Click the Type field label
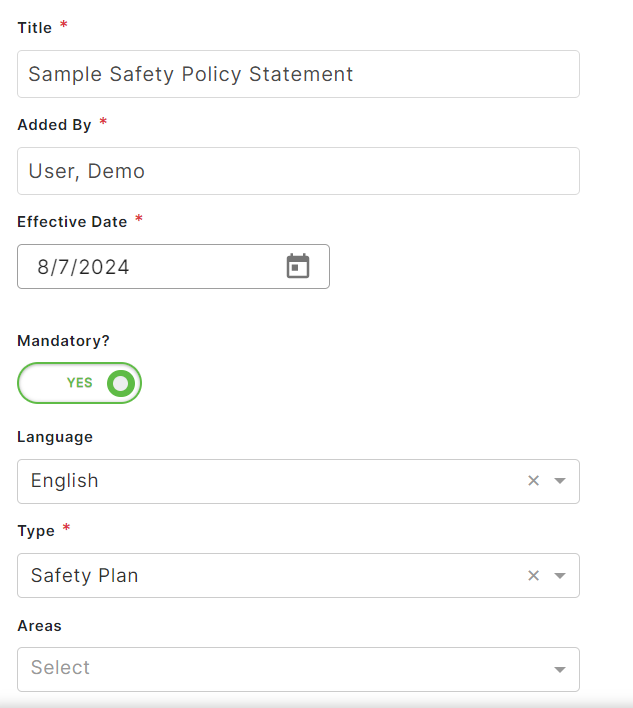This screenshot has height=708, width=633. click(x=36, y=531)
